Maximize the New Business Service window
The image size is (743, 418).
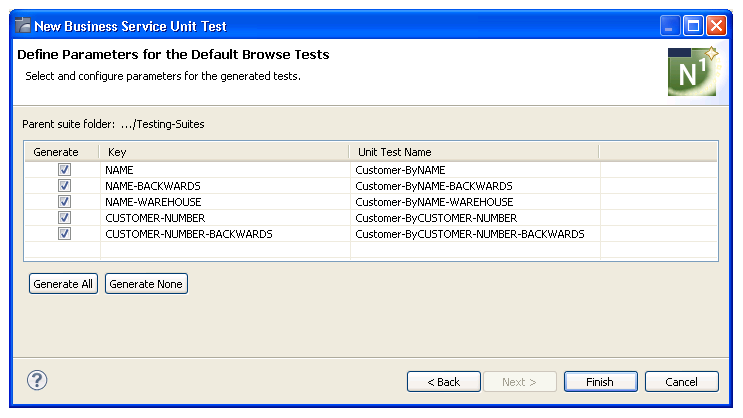(x=693, y=26)
